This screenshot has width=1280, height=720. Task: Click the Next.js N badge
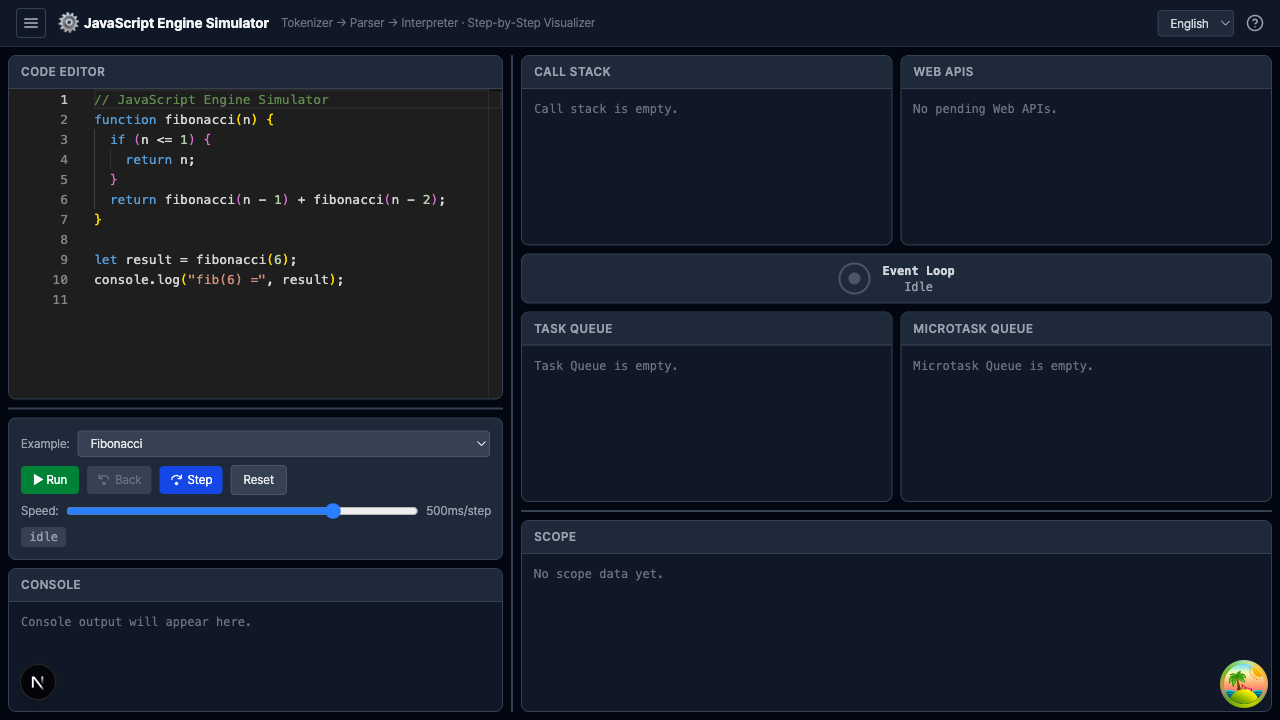[x=38, y=682]
